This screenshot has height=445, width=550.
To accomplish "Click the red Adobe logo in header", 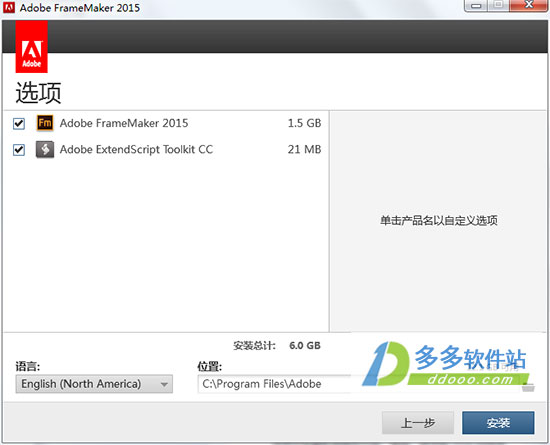I will coord(32,47).
